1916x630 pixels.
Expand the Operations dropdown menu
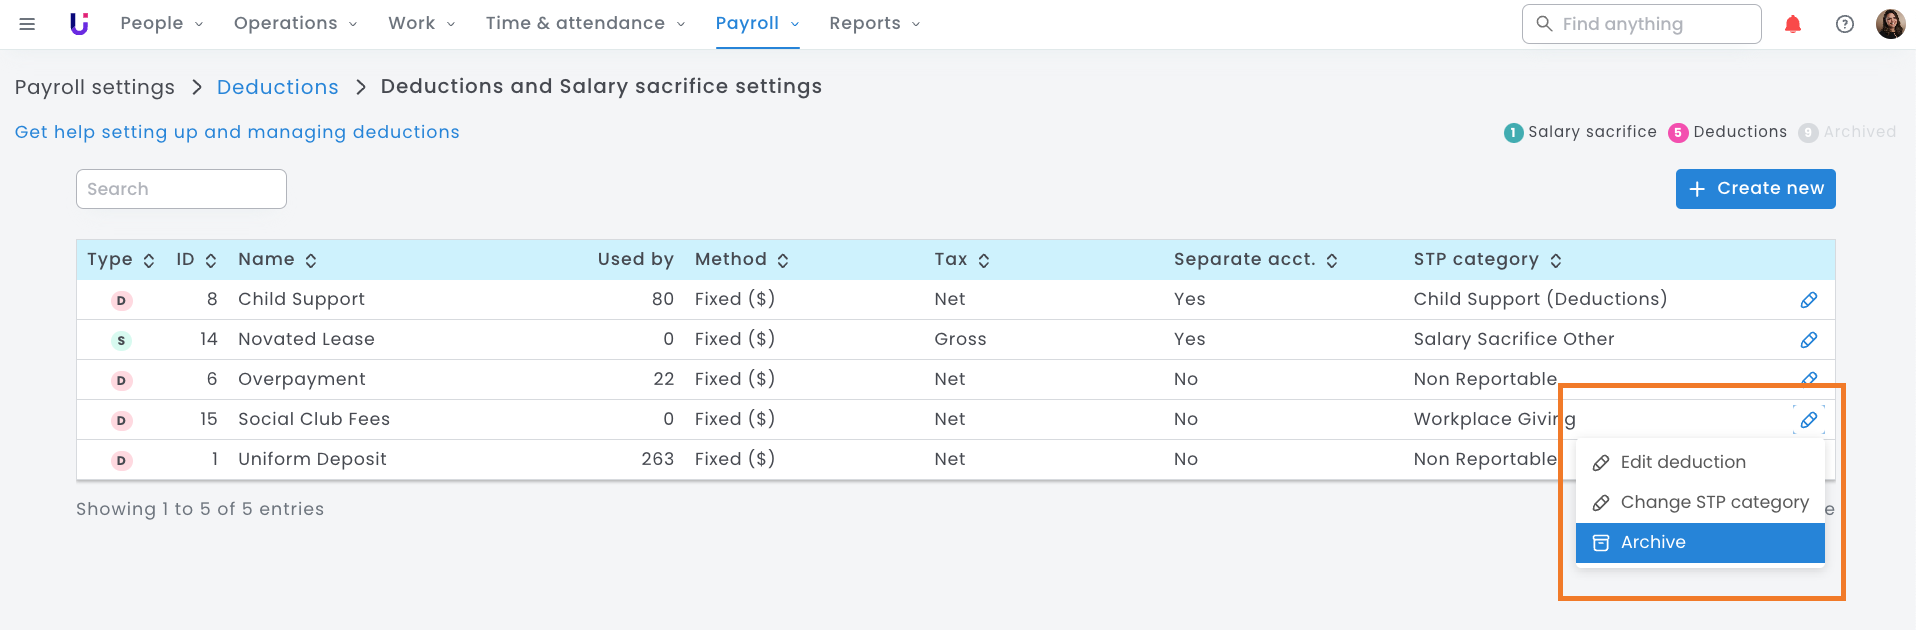(x=295, y=24)
